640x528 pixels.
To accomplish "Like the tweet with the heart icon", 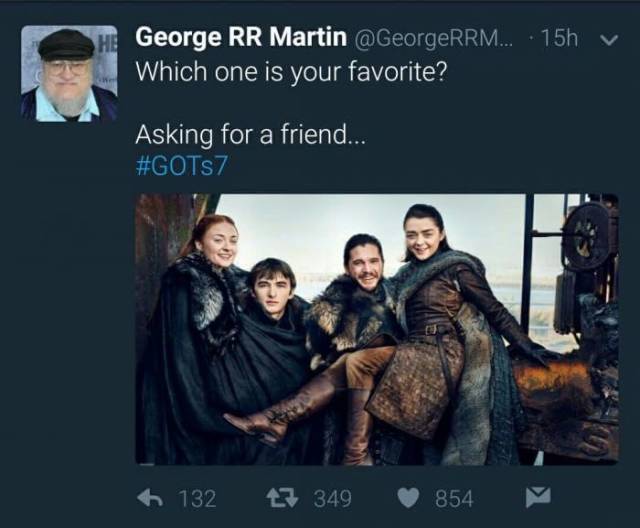I will 408,497.
